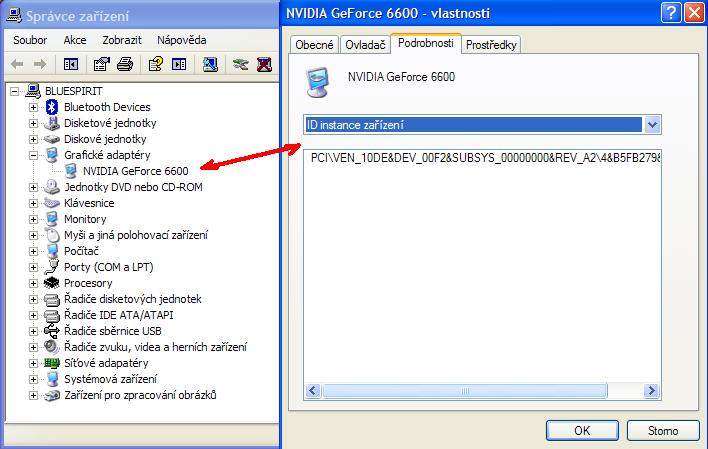Expand Řadiče zvuku, videa a herních zařízení
This screenshot has width=708, height=449.
coord(33,347)
